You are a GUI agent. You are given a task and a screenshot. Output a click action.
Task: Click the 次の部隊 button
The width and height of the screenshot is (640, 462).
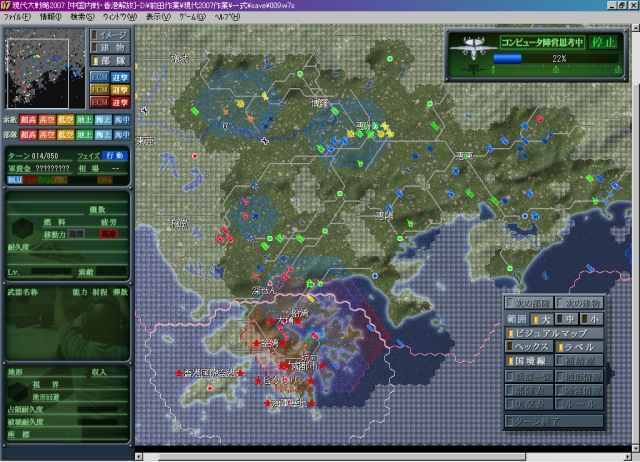click(x=529, y=303)
